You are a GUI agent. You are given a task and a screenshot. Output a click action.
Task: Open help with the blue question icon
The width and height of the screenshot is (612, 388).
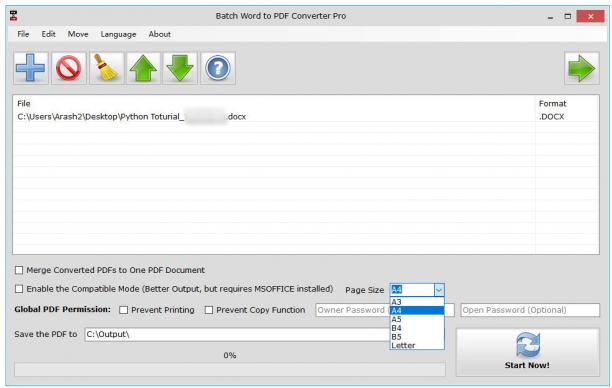click(x=218, y=68)
